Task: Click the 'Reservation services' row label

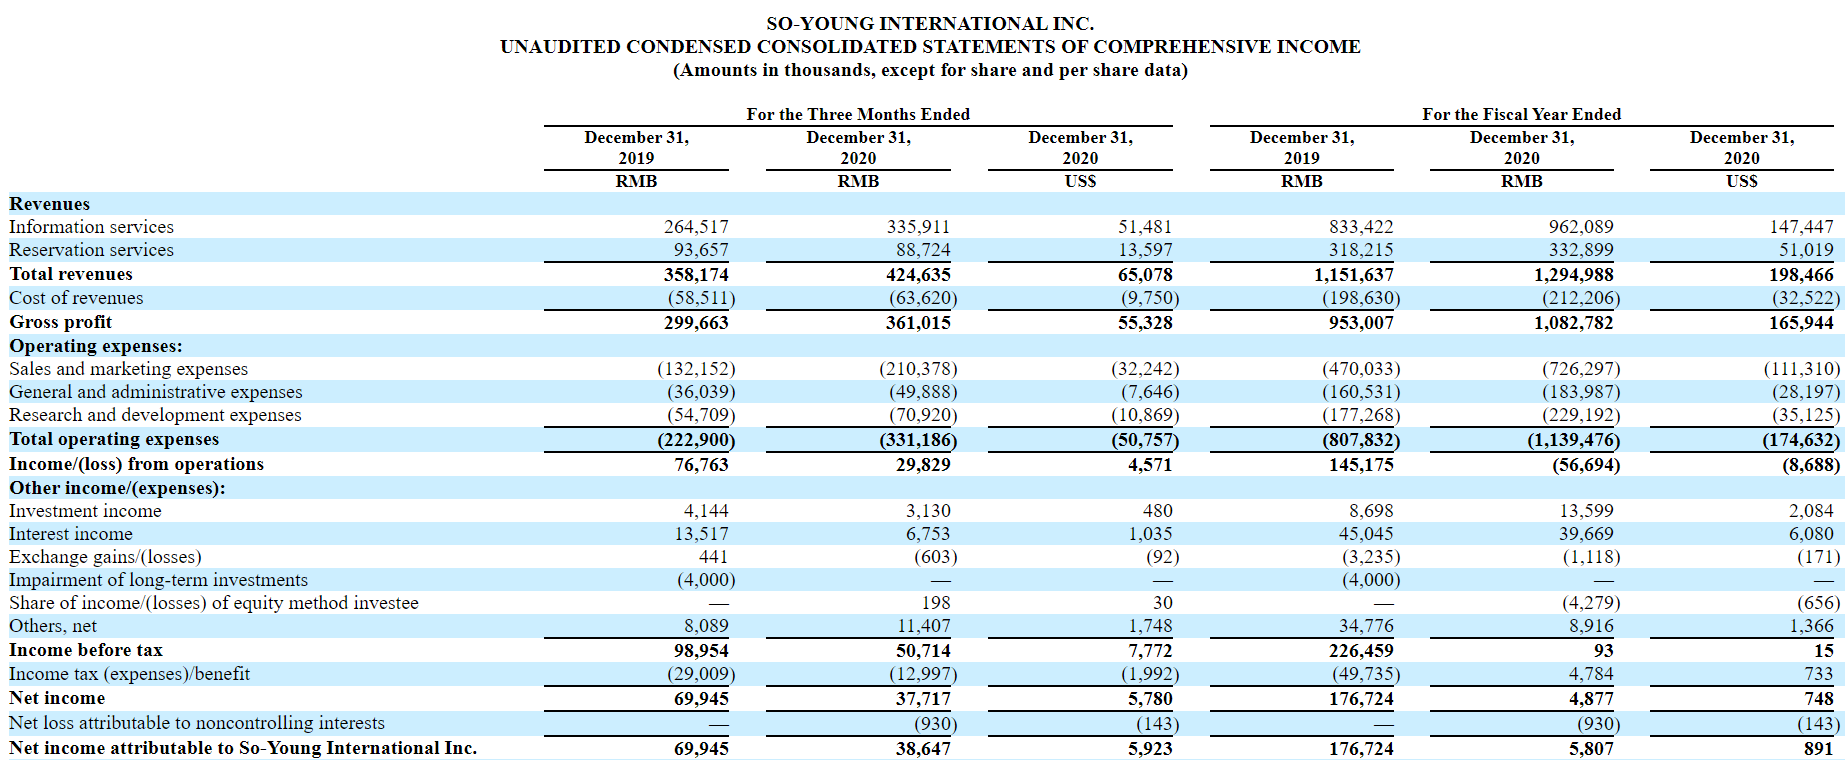Action: (91, 250)
